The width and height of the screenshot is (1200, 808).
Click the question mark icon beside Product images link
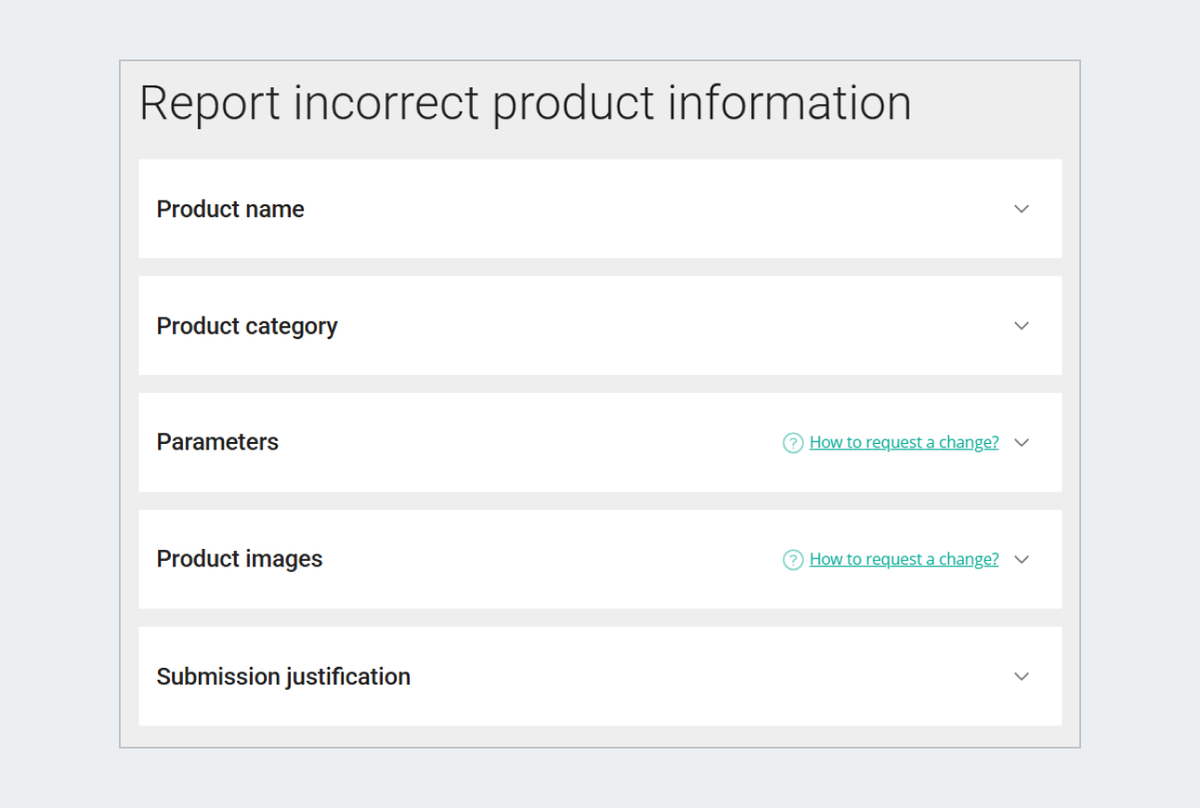click(x=792, y=559)
